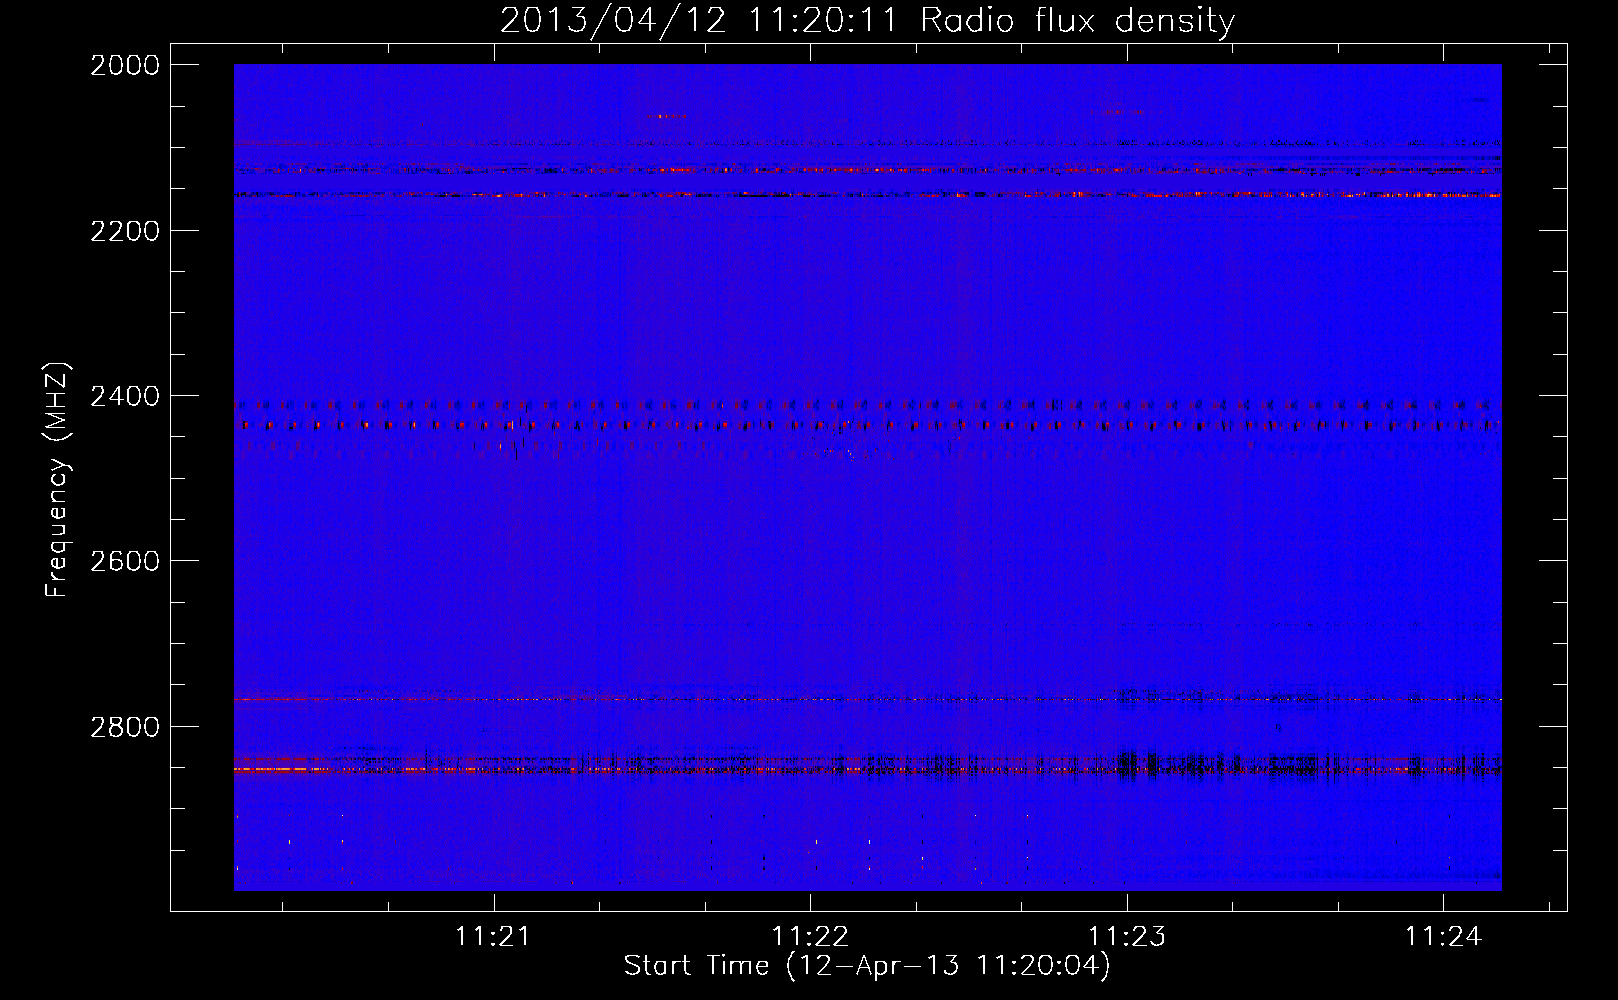Screen dimensions: 1618x1000
Task: Click the 11:24 time axis label
Action: coord(1443,937)
